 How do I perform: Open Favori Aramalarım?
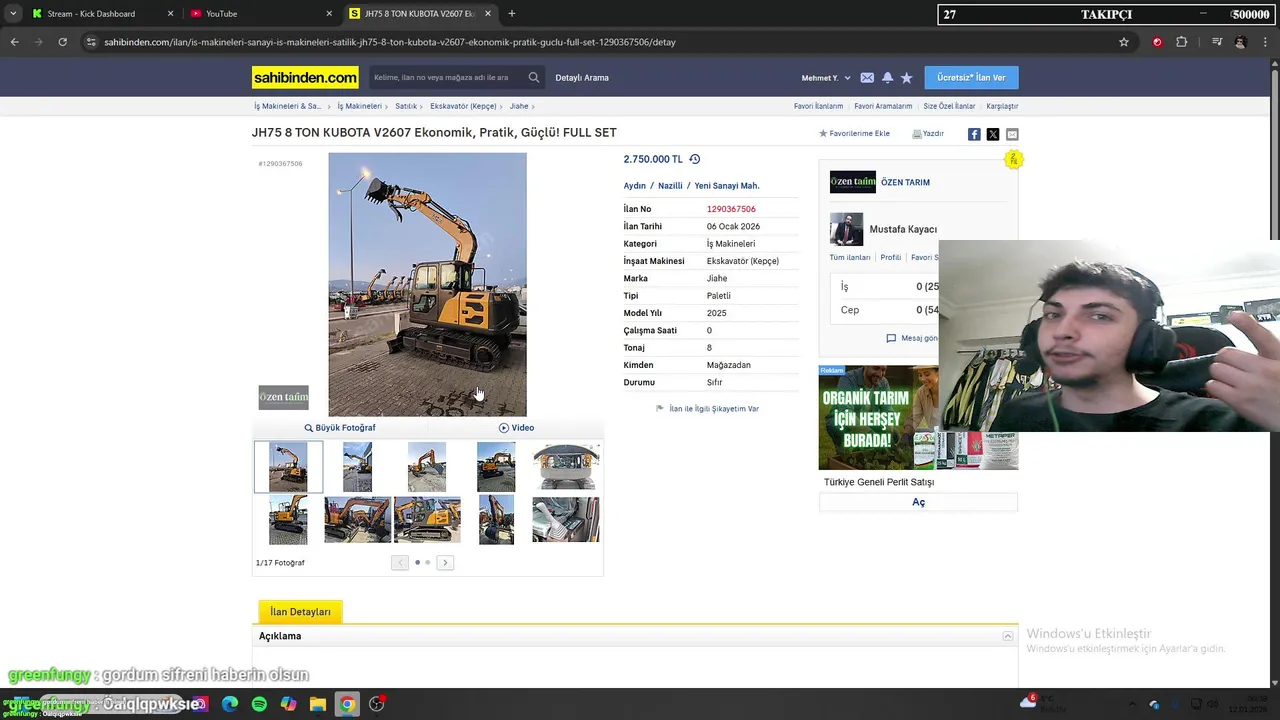(x=883, y=106)
